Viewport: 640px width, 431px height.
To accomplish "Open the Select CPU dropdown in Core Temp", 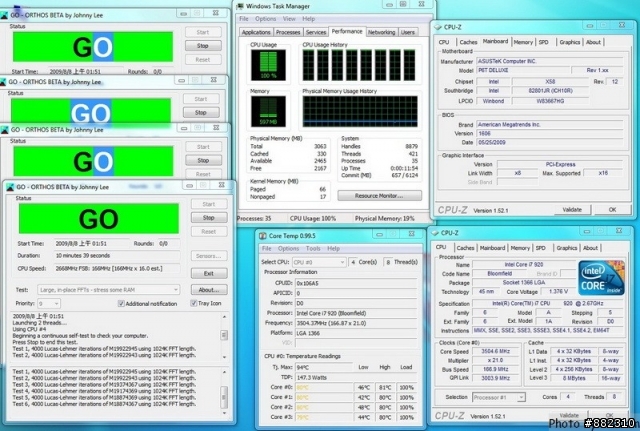I will pos(319,262).
